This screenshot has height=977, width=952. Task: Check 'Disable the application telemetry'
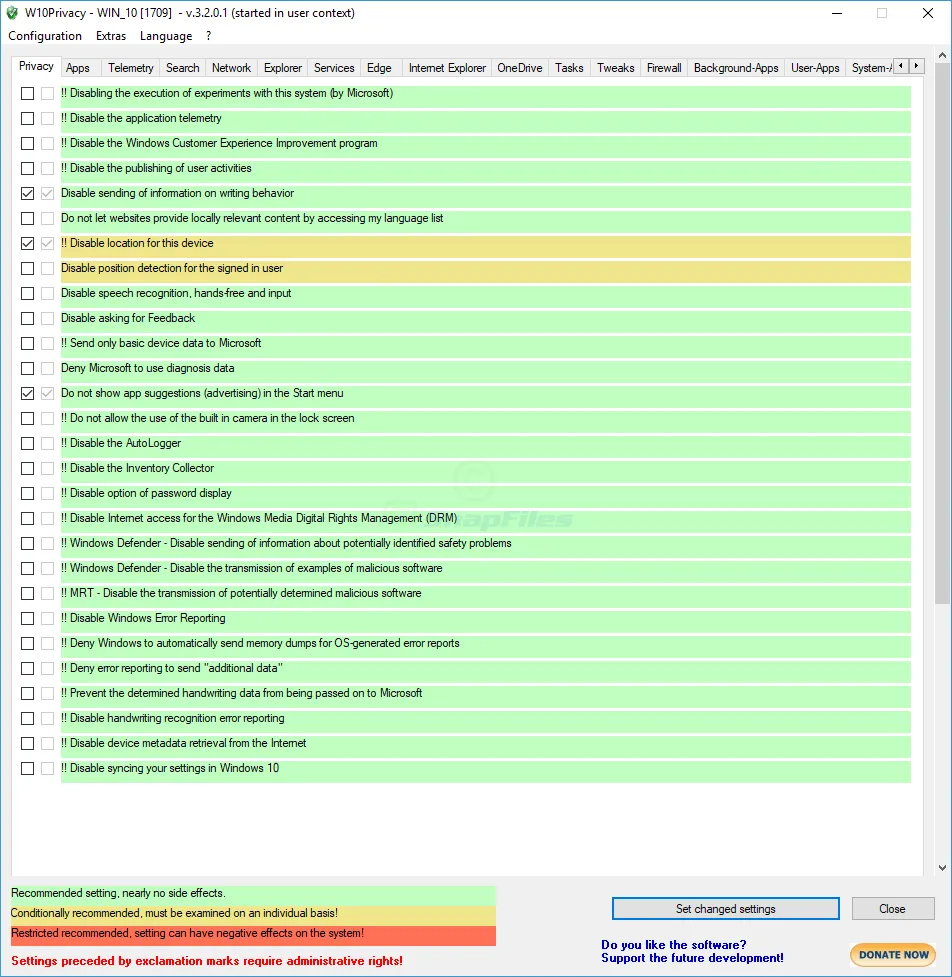point(27,118)
